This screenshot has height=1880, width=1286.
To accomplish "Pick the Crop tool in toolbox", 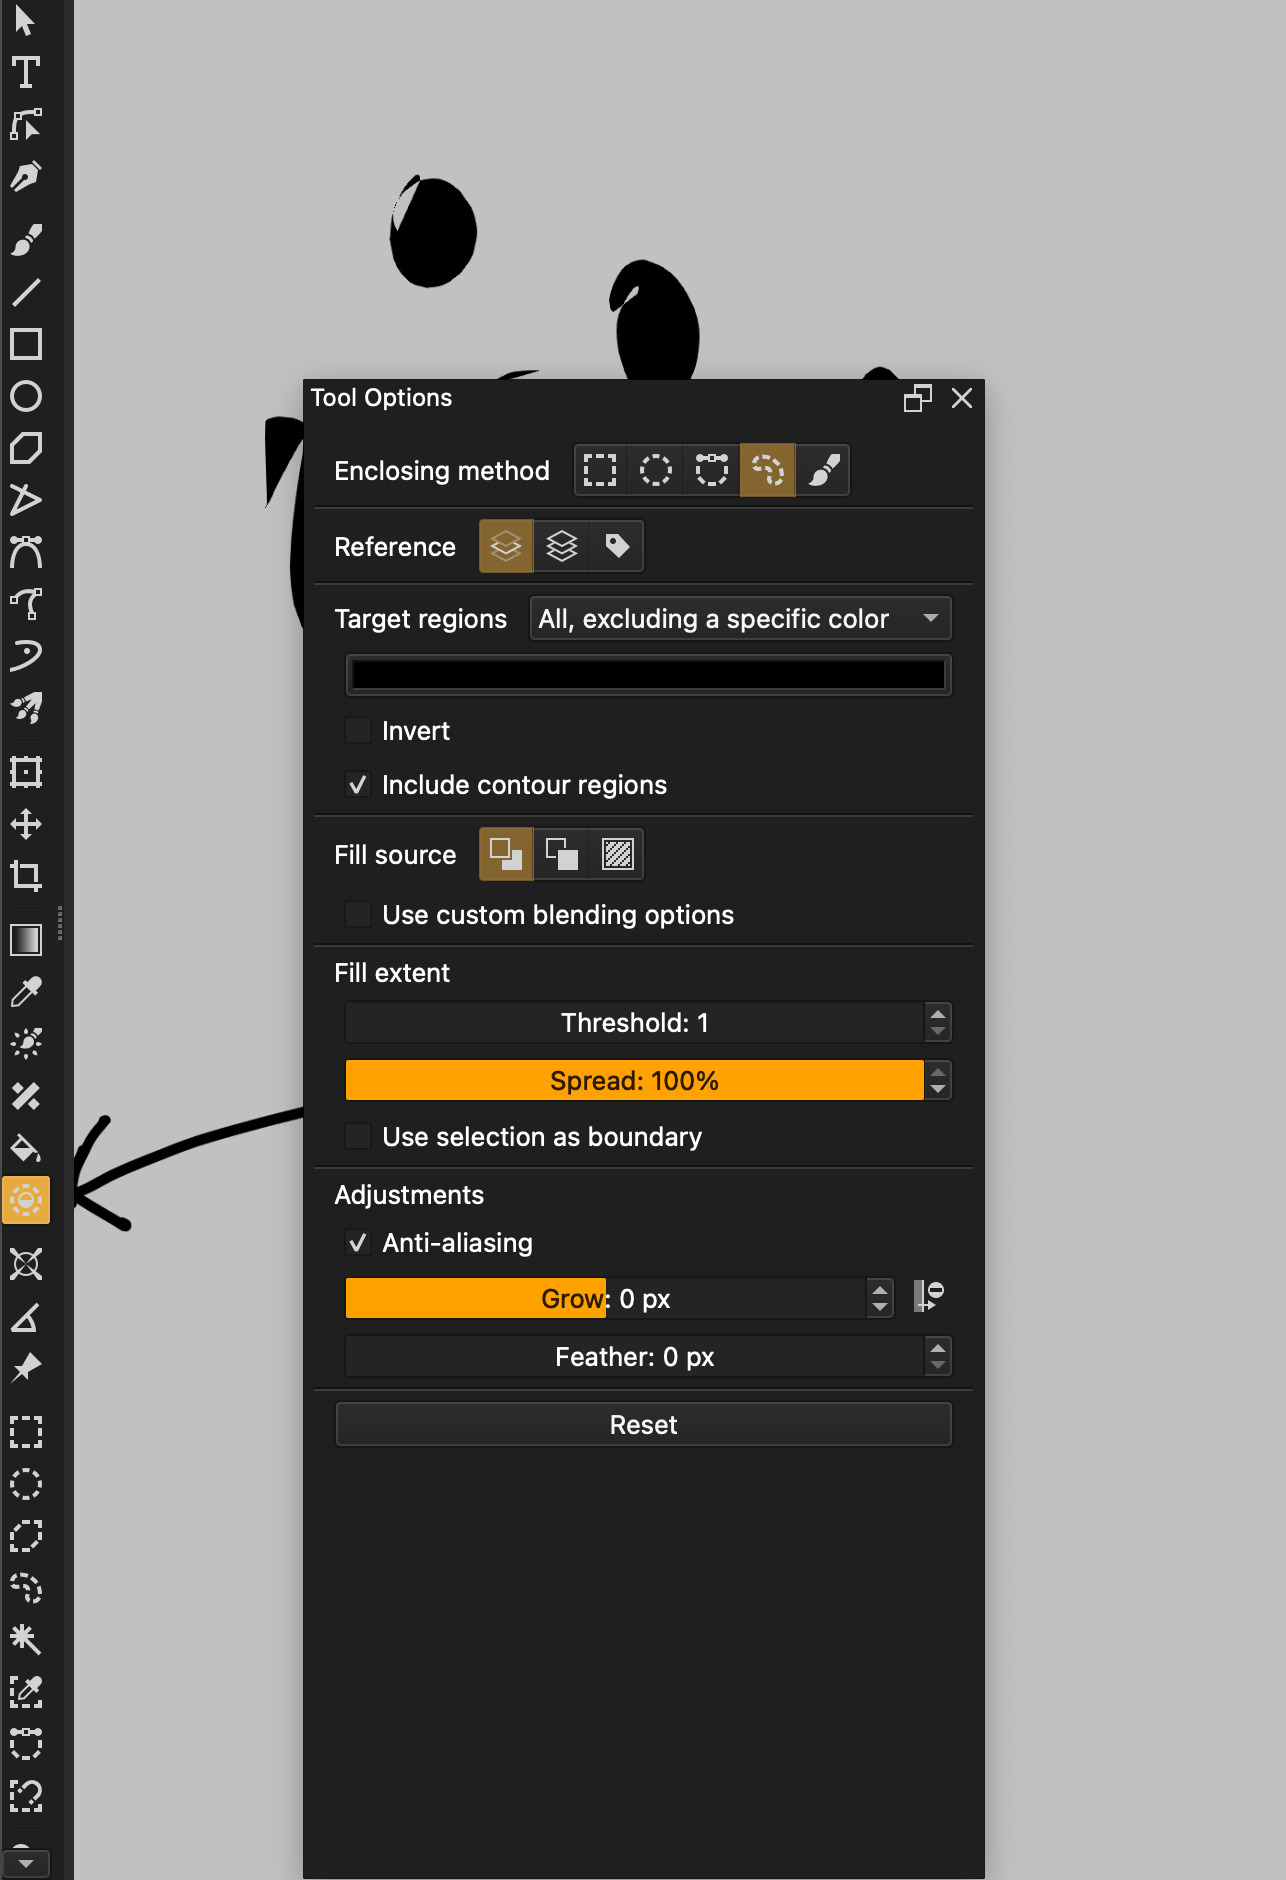I will pyautogui.click(x=25, y=876).
